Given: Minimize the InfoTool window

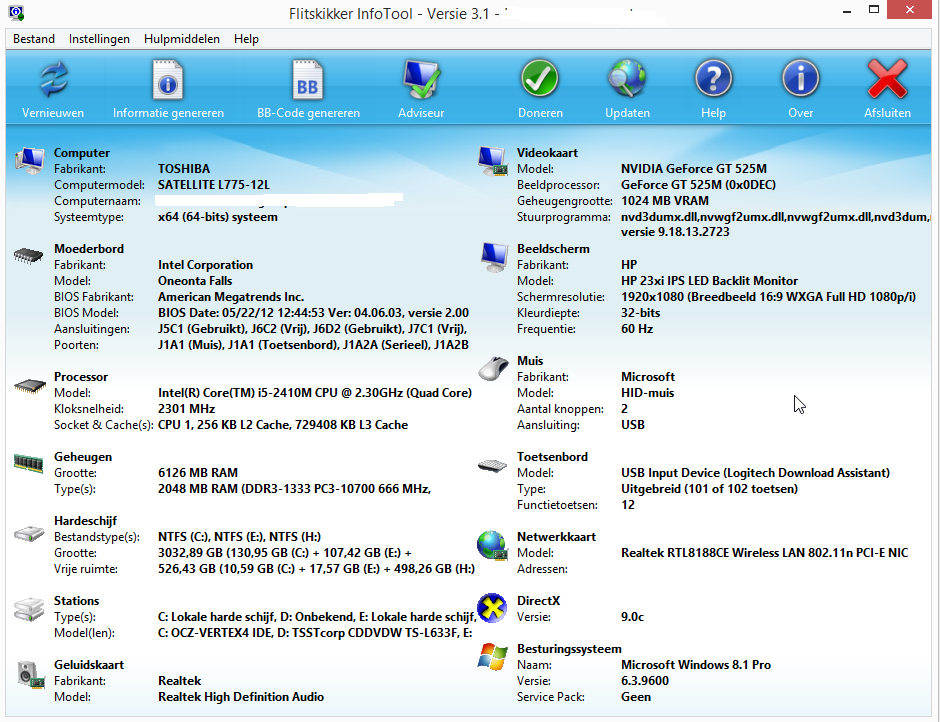Looking at the screenshot, I should pos(847,11).
